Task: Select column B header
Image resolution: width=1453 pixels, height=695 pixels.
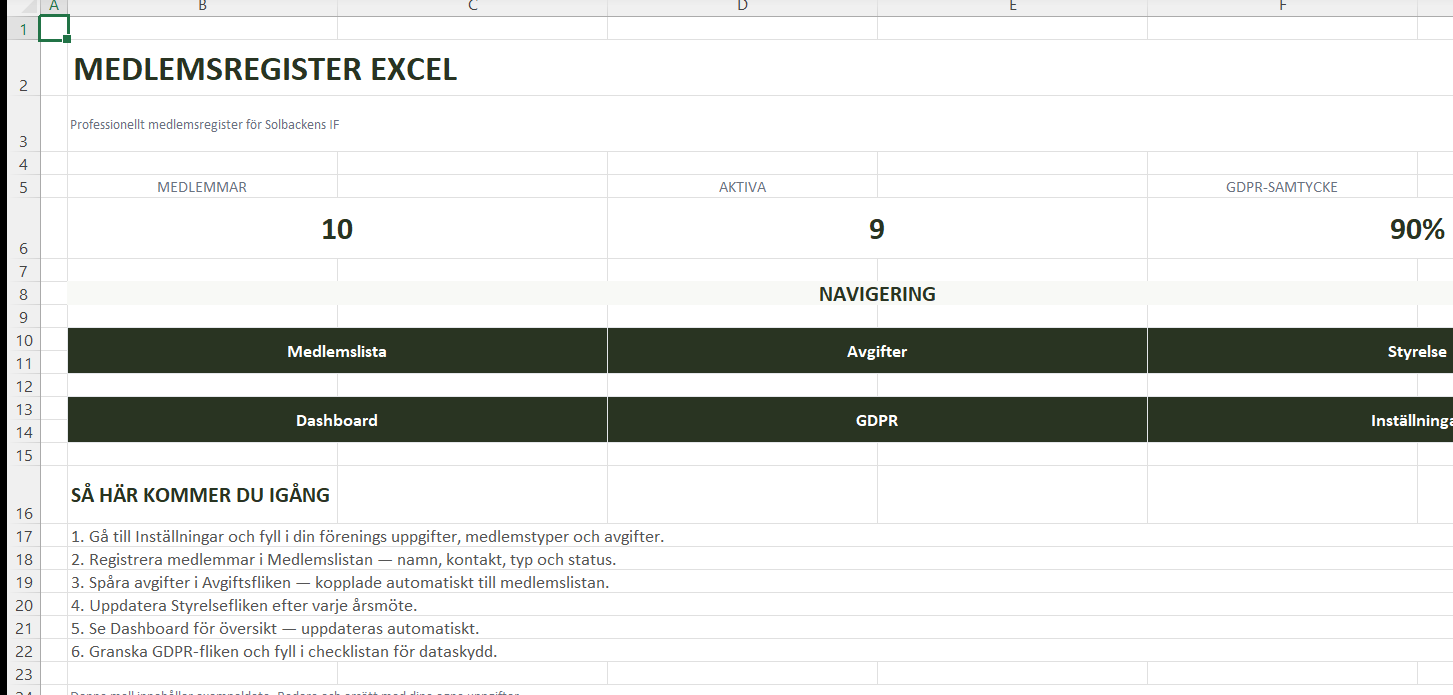Action: tap(203, 7)
